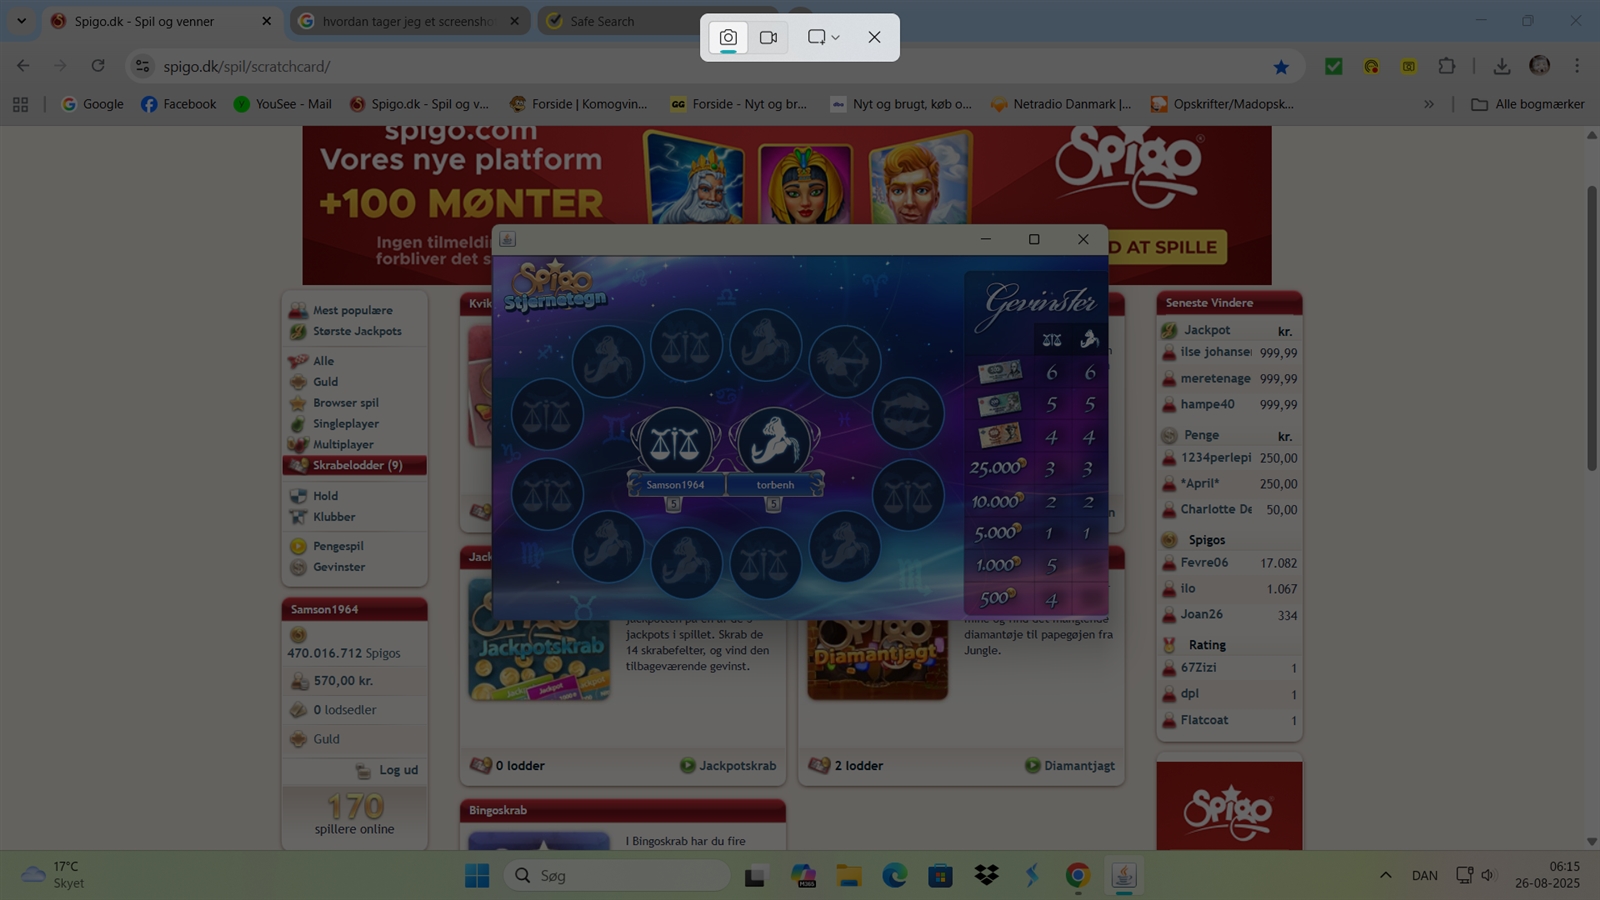
Task: Open the Diamantjagt game link
Action: coord(1078,766)
